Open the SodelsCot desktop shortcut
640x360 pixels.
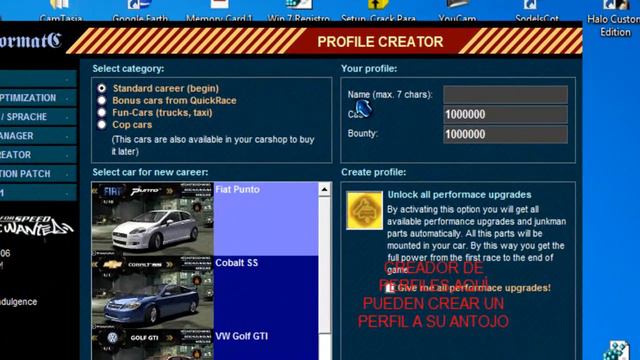536,11
